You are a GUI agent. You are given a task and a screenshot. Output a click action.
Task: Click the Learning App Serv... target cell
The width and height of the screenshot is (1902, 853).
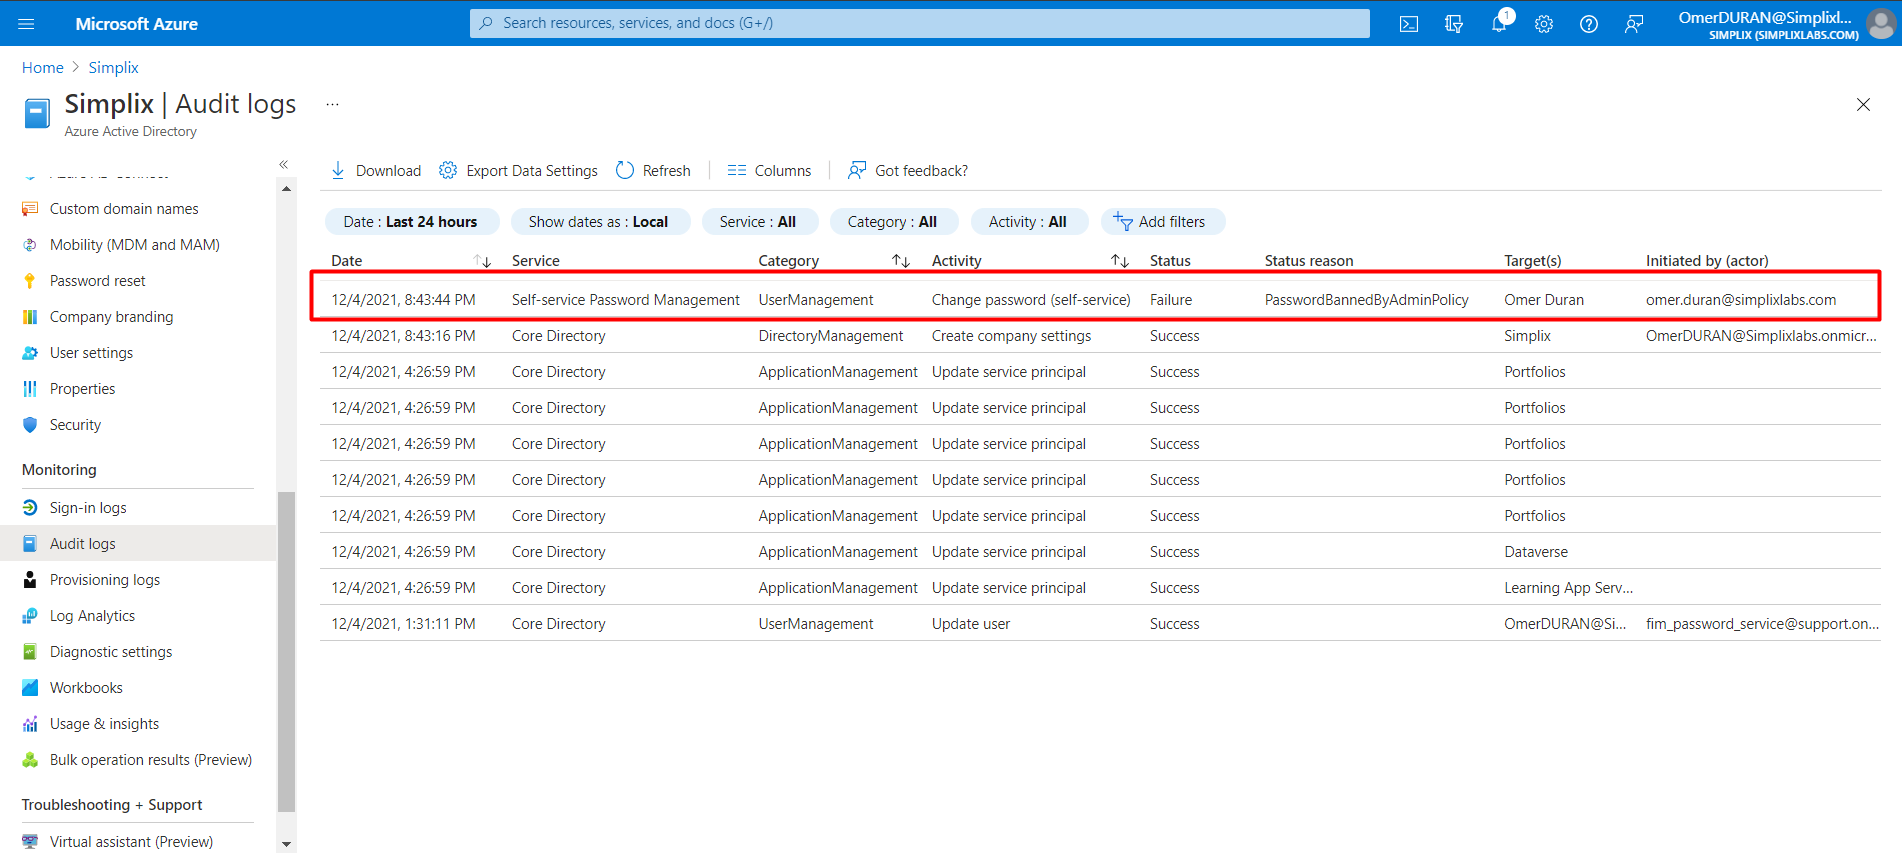pos(1568,588)
